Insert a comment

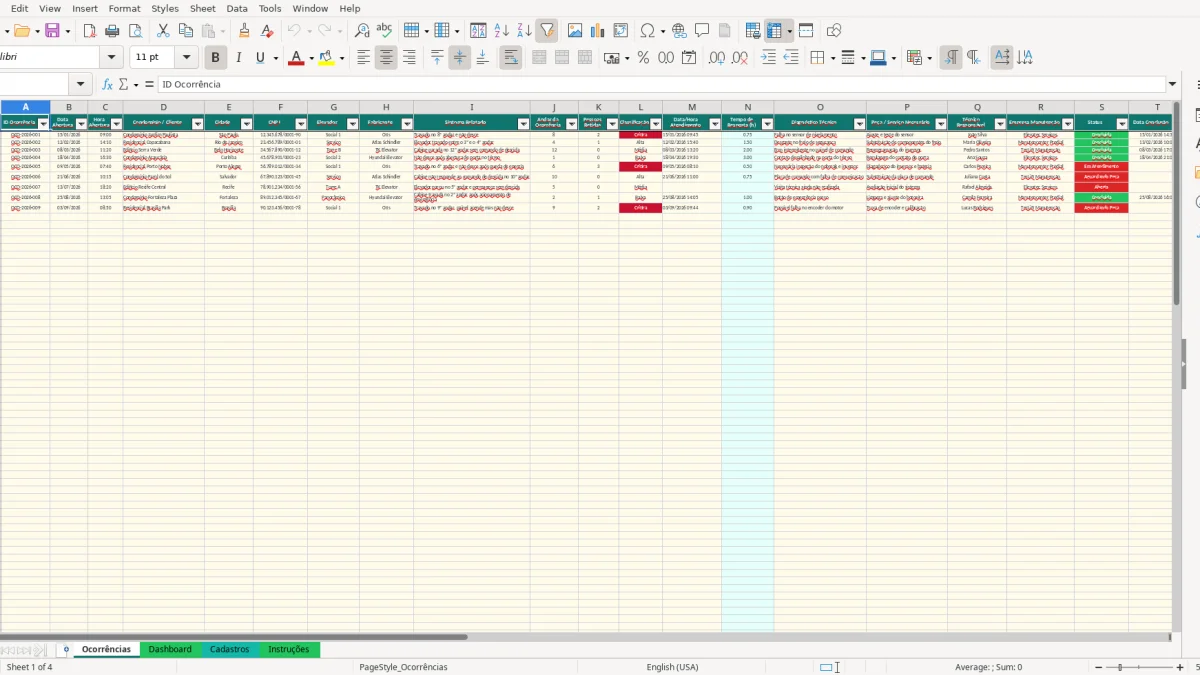(x=703, y=31)
